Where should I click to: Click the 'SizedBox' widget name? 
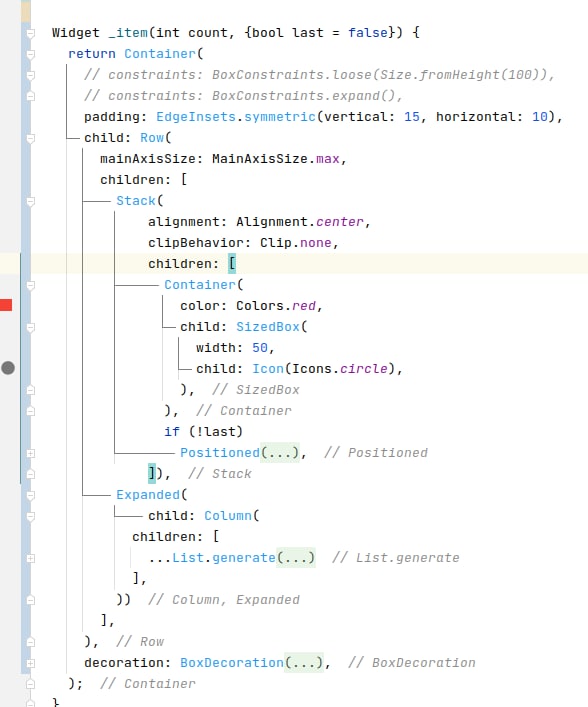coord(268,326)
